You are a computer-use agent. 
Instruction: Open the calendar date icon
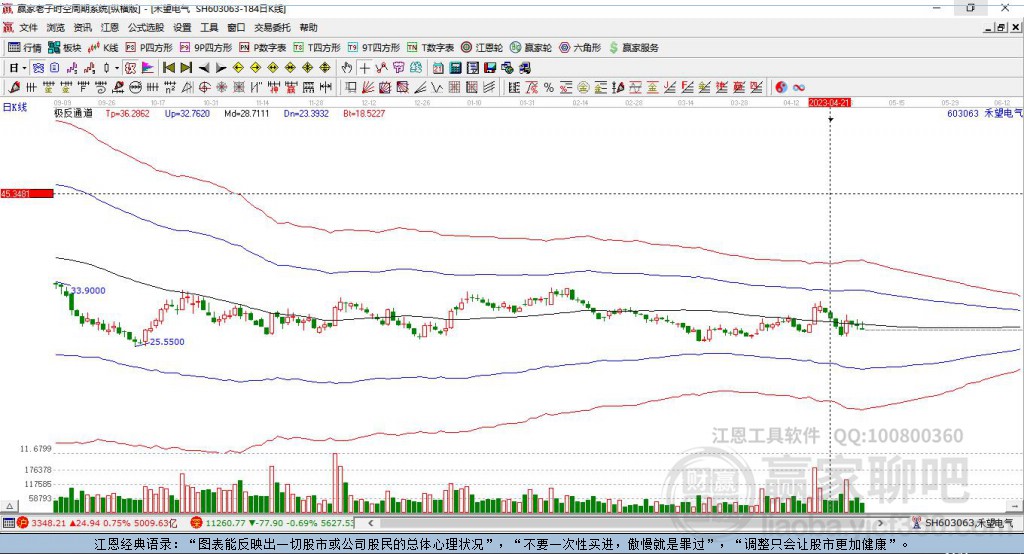coord(438,68)
